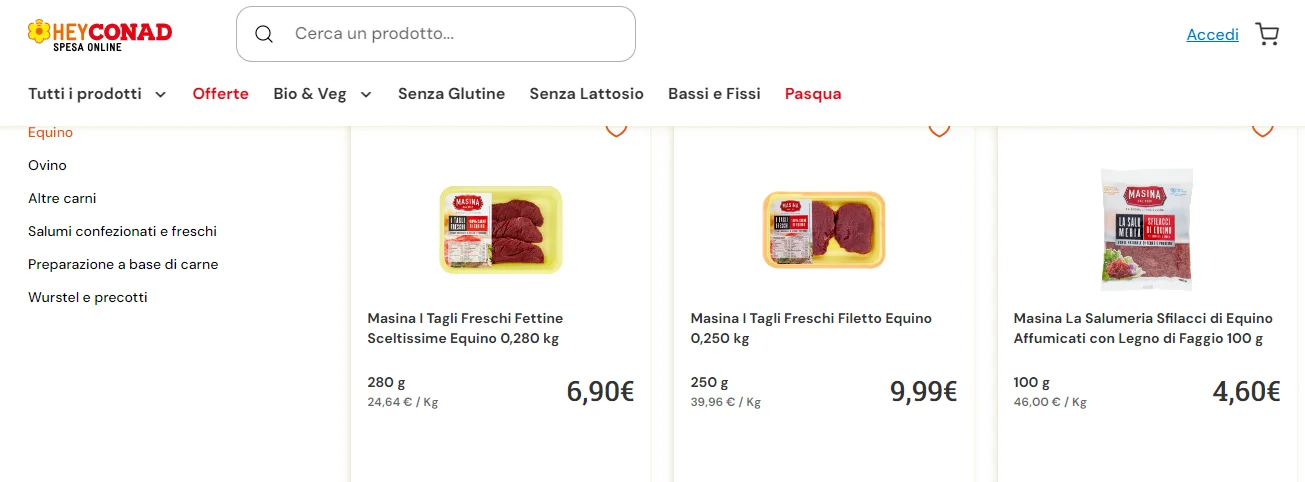Image resolution: width=1305 pixels, height=482 pixels.
Task: Heart the Sfilacci di Equino product
Action: tap(1263, 130)
